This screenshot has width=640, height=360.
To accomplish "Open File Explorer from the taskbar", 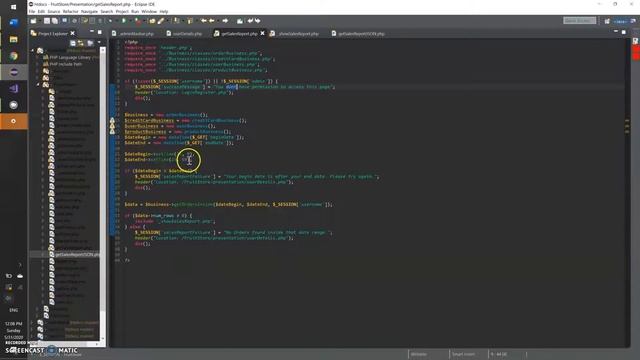I will coord(13,39).
